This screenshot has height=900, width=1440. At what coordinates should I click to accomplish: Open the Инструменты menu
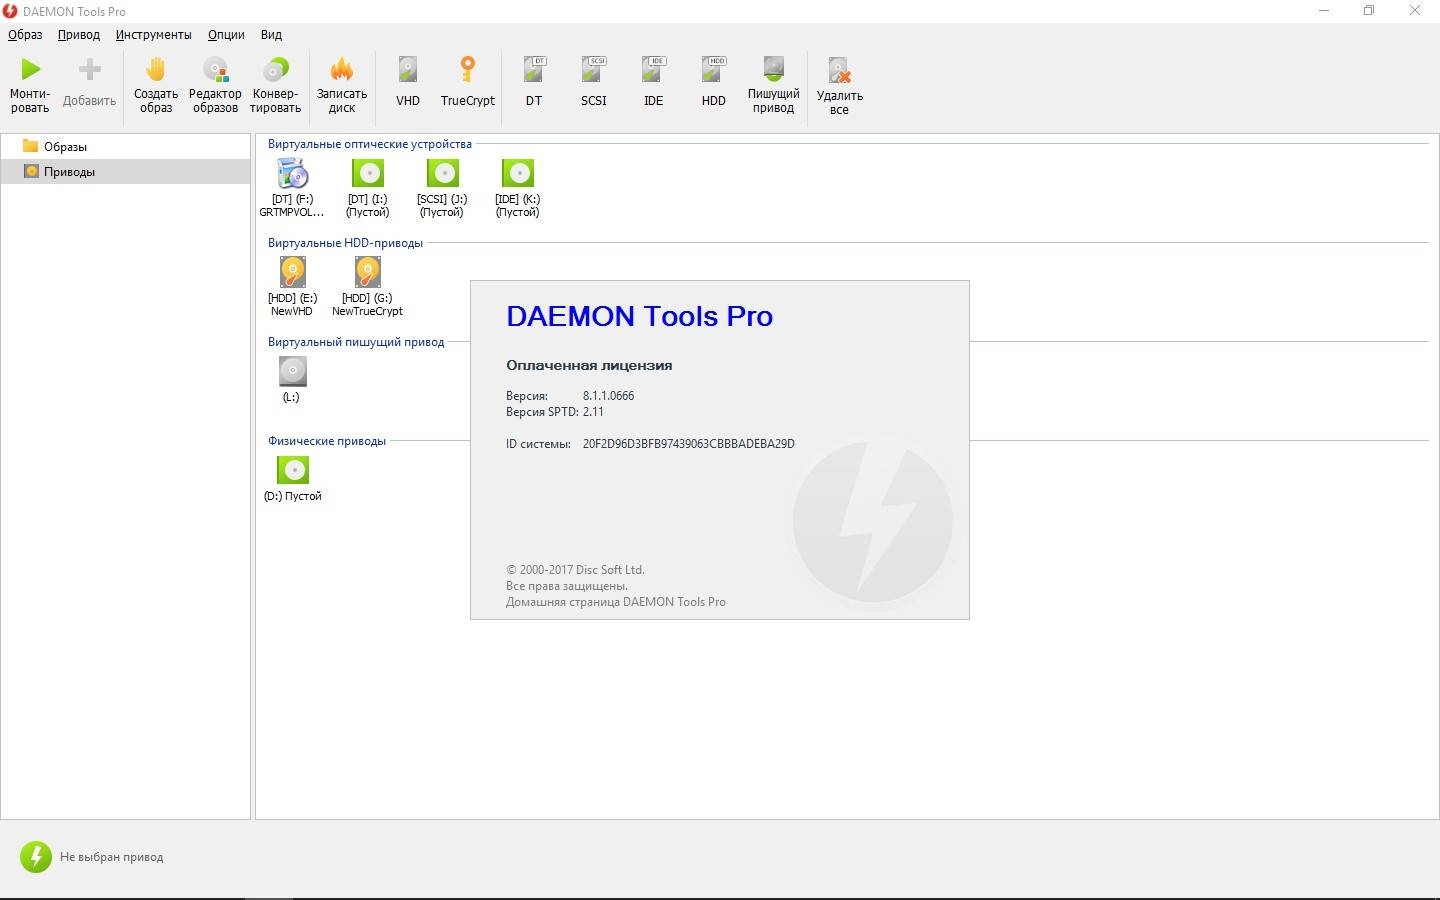153,35
